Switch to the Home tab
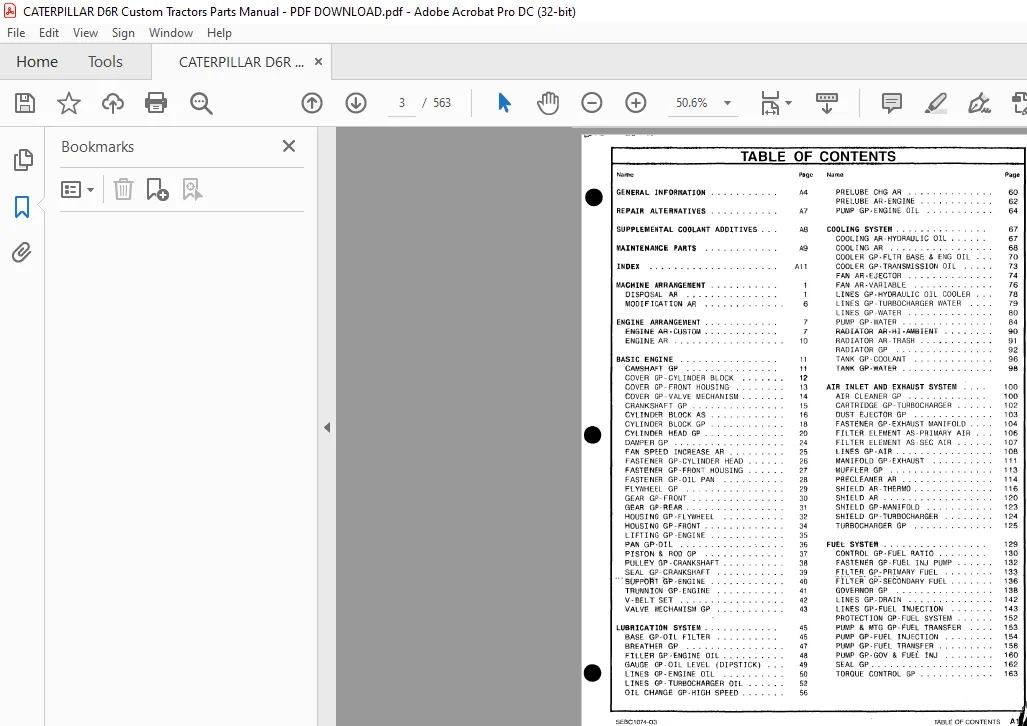Image resolution: width=1027 pixels, height=726 pixels. click(37, 62)
